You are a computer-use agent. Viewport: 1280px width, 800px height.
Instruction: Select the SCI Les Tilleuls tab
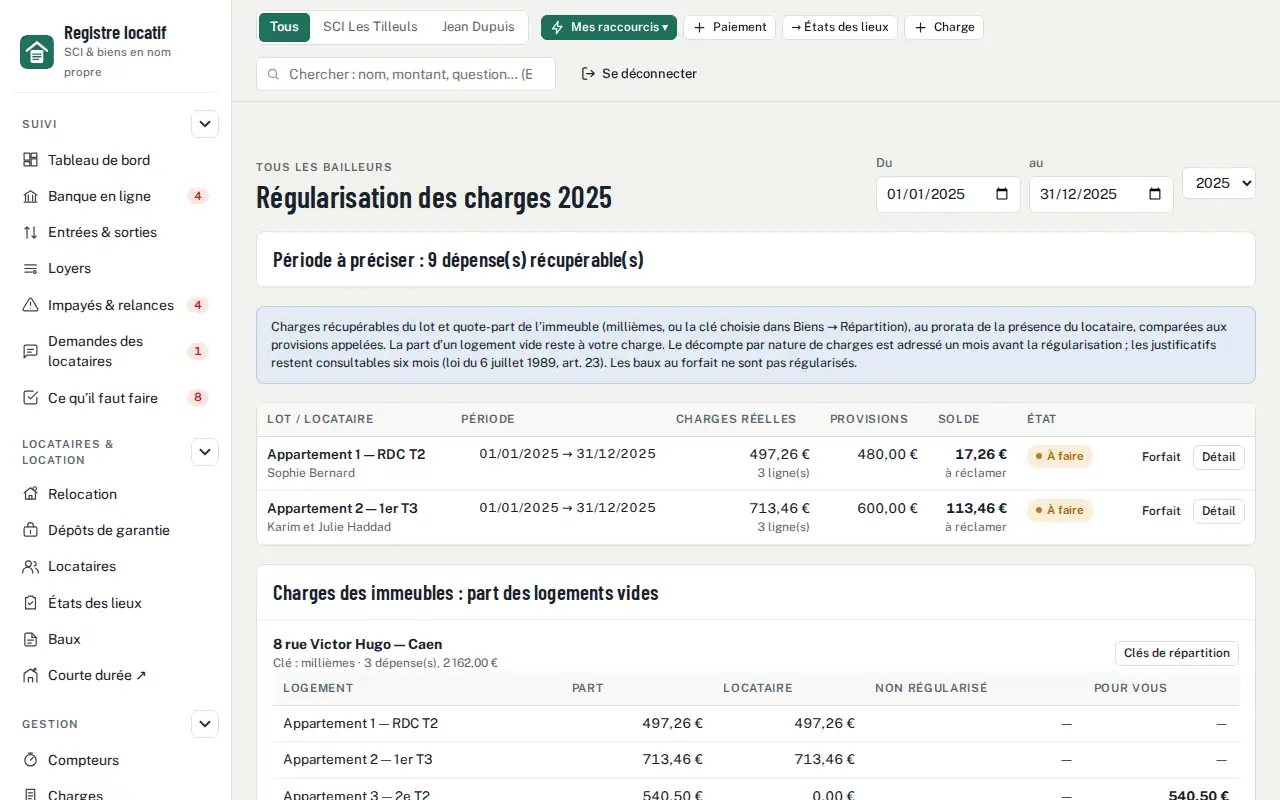click(370, 27)
